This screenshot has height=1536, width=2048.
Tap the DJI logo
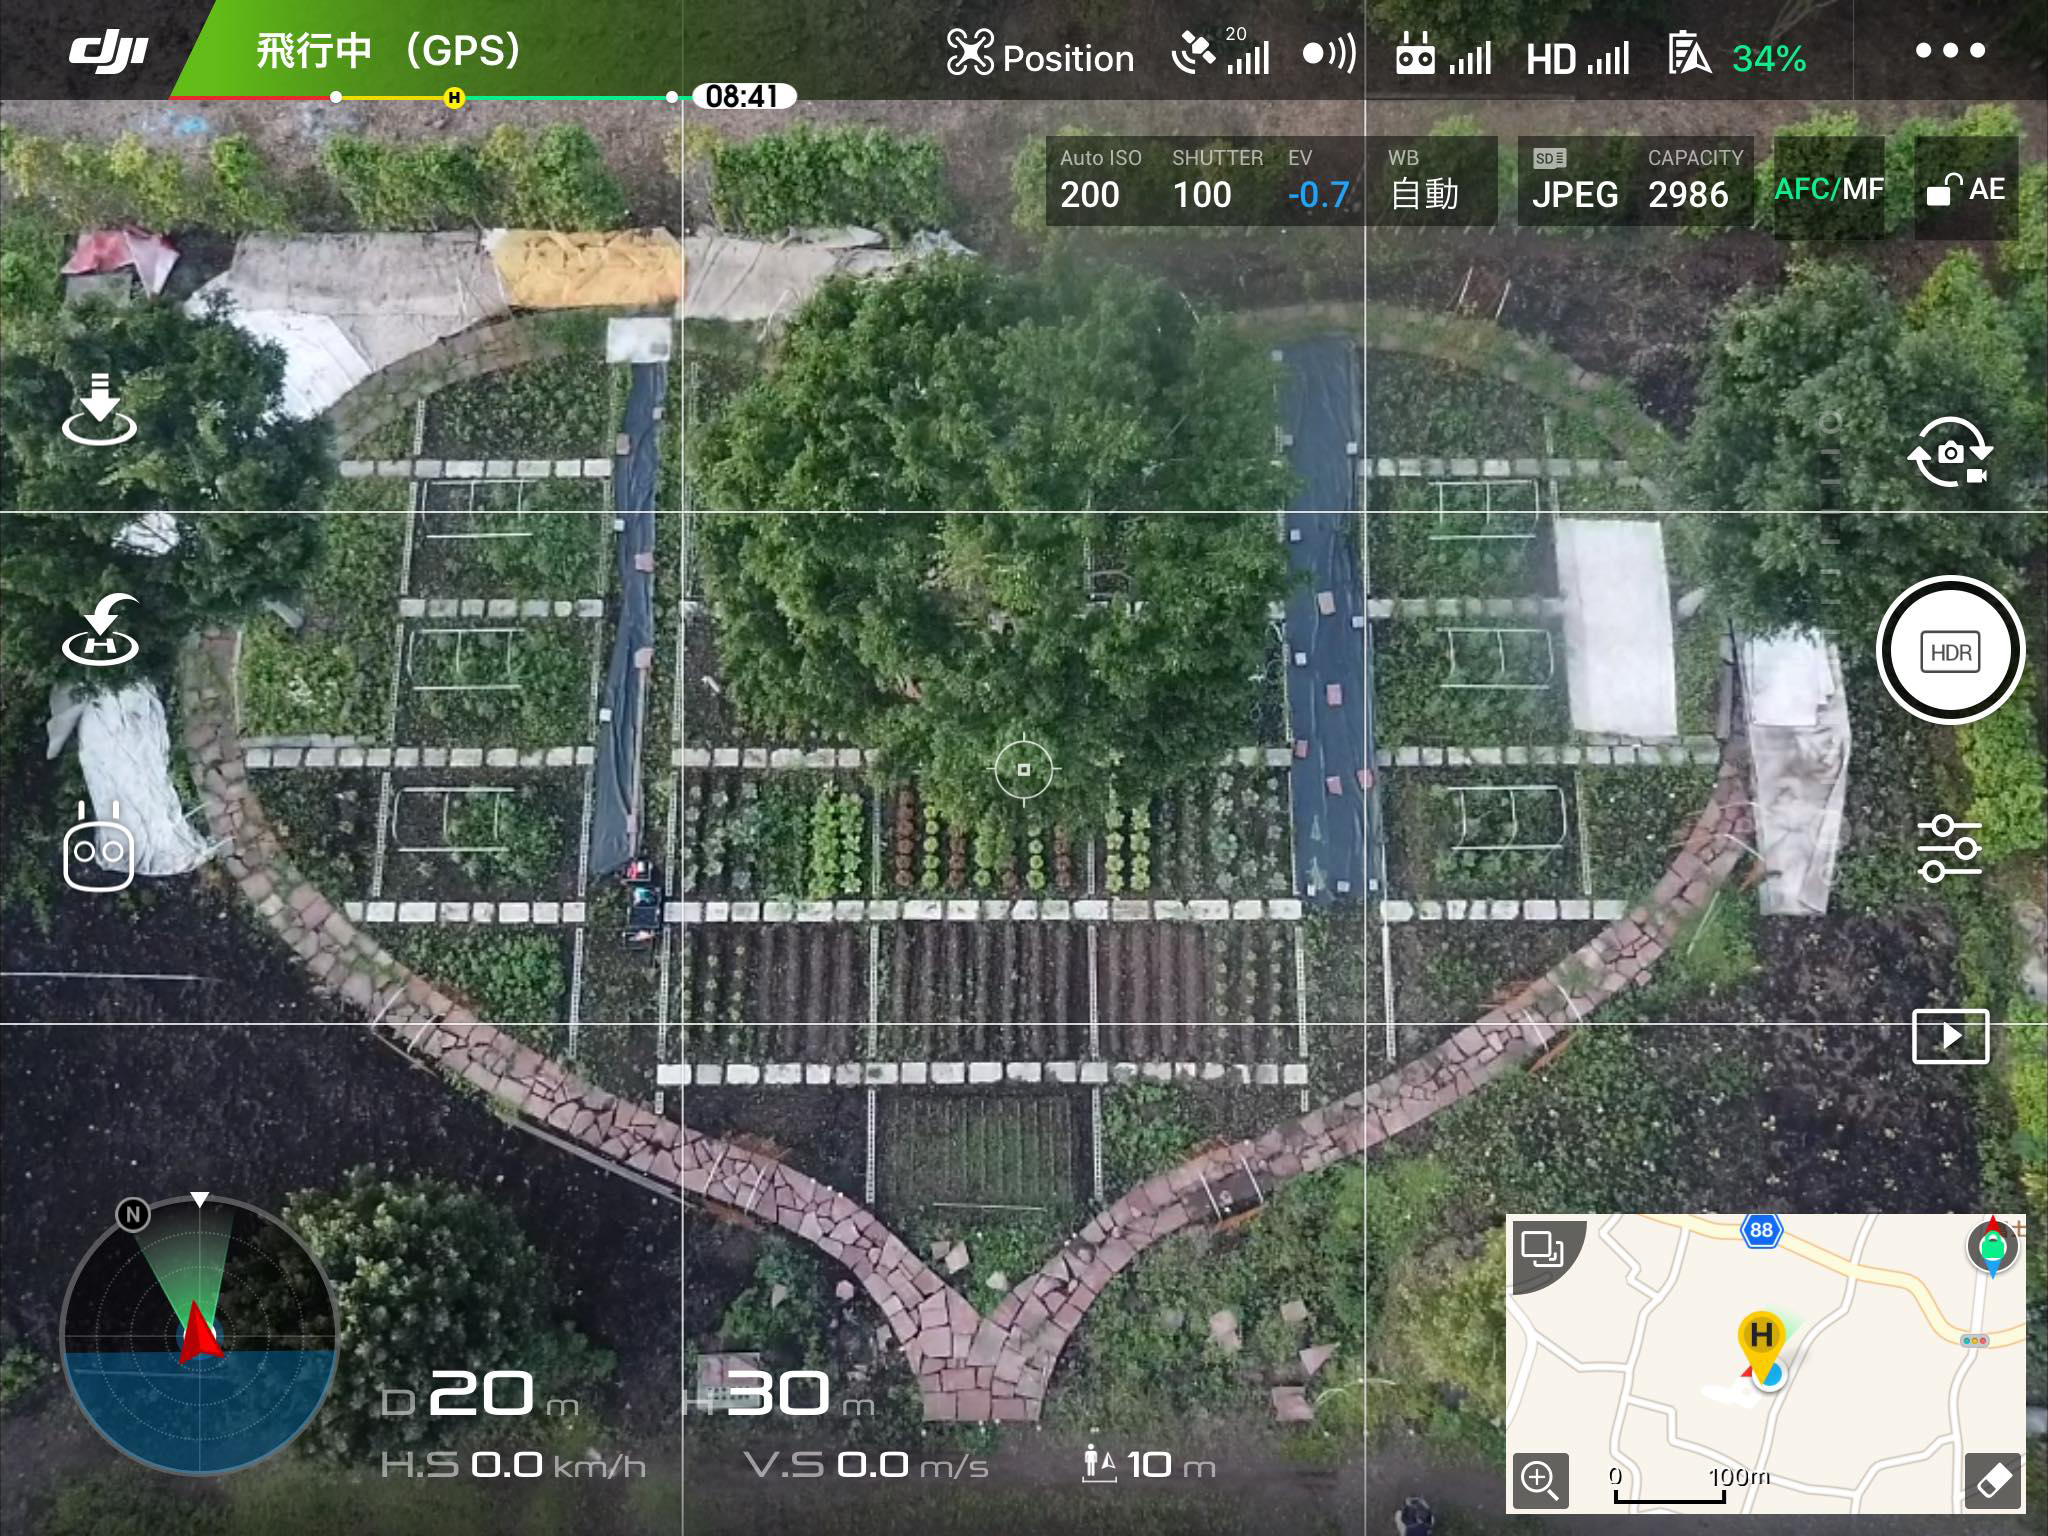(108, 52)
